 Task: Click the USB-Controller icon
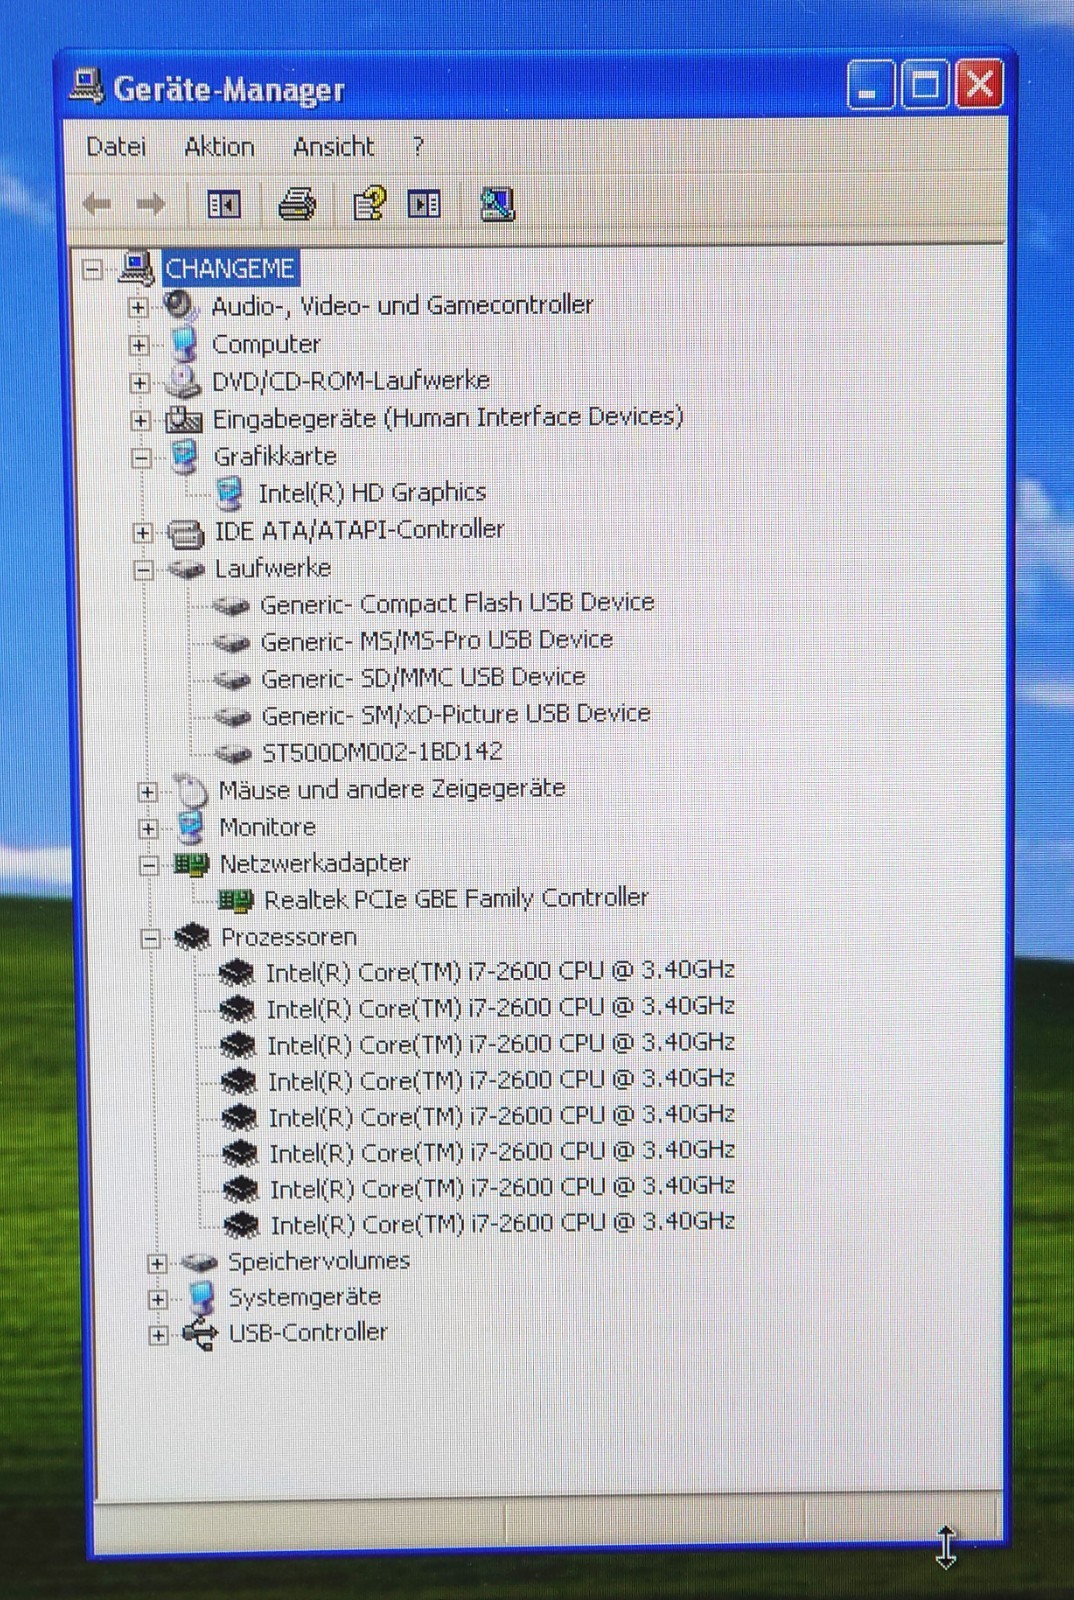[x=200, y=1335]
